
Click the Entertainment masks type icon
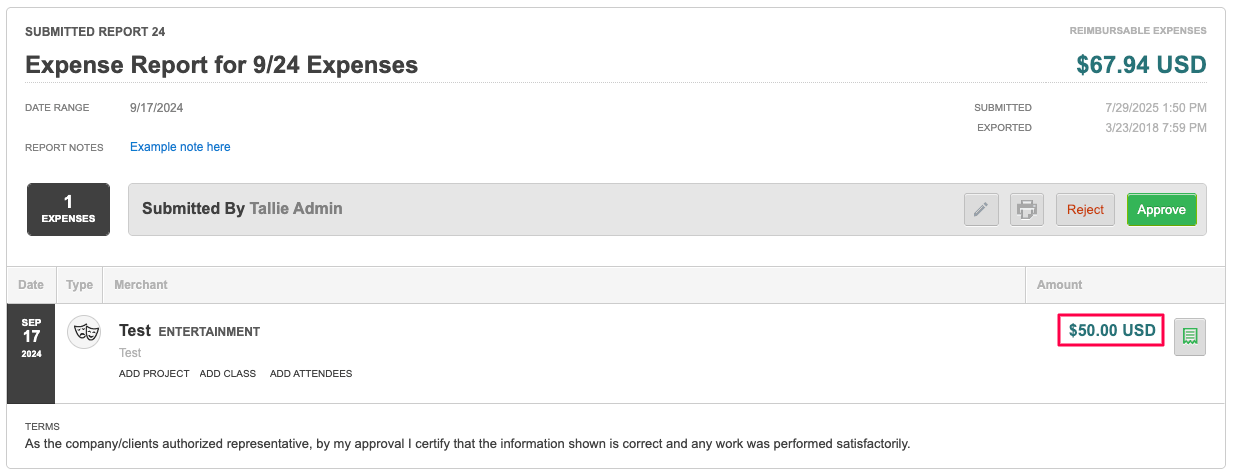[84, 332]
